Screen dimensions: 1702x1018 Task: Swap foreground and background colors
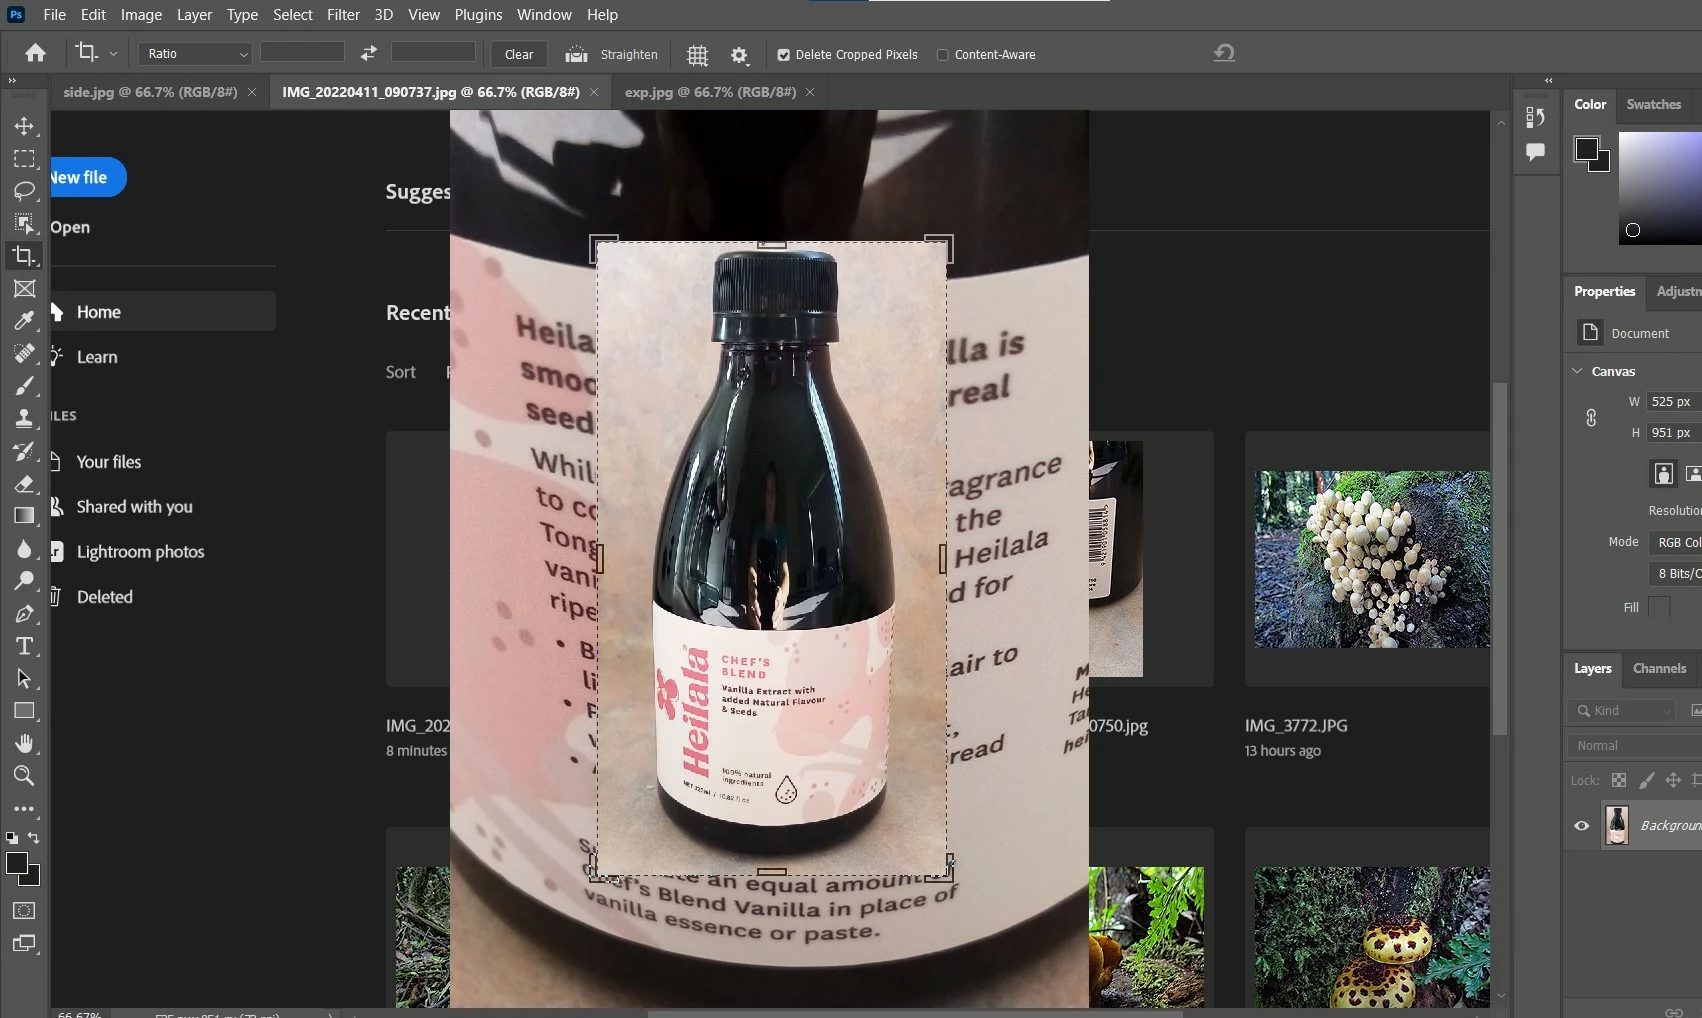click(34, 838)
